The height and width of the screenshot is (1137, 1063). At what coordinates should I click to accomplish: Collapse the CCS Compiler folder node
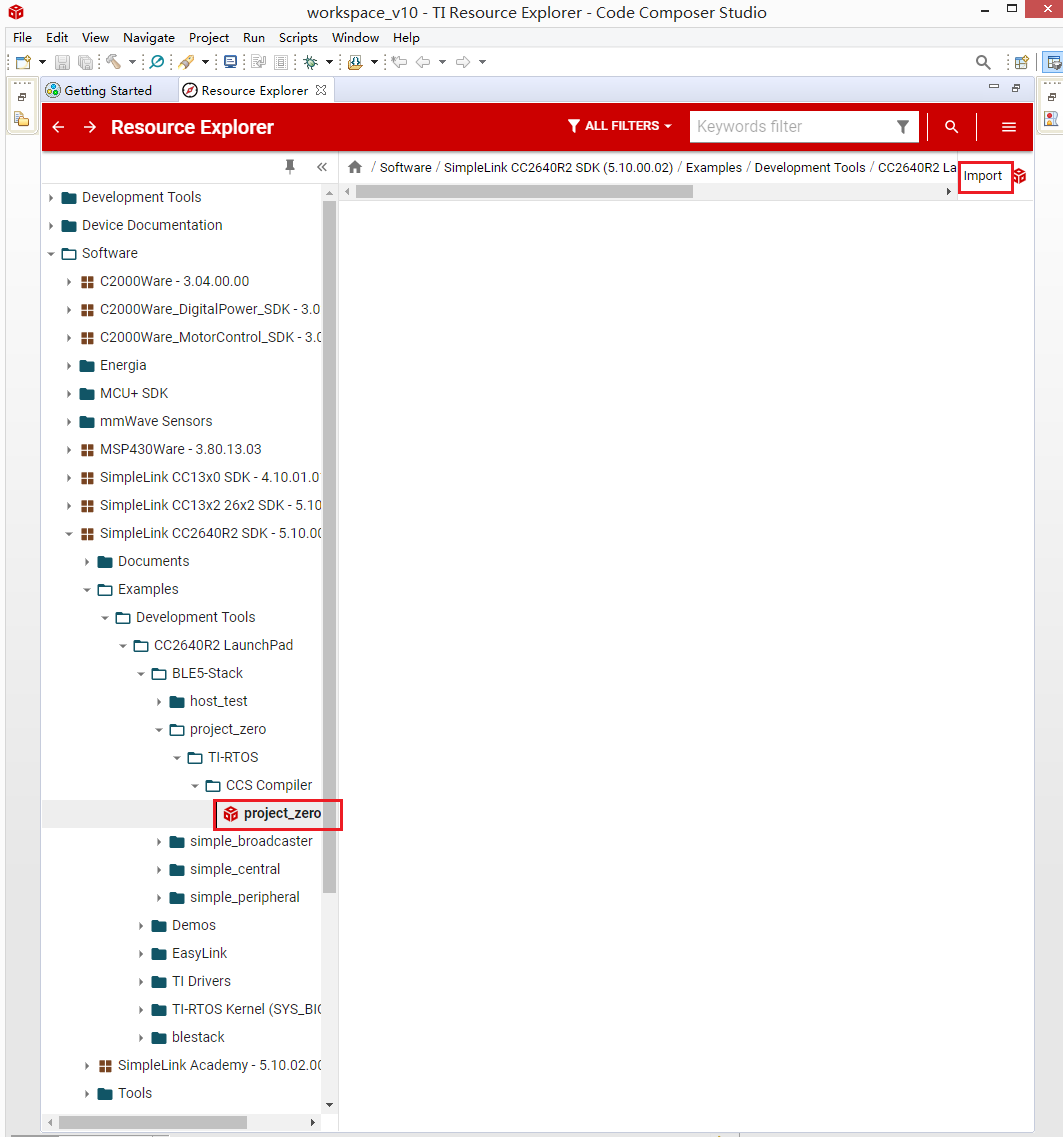pos(194,786)
